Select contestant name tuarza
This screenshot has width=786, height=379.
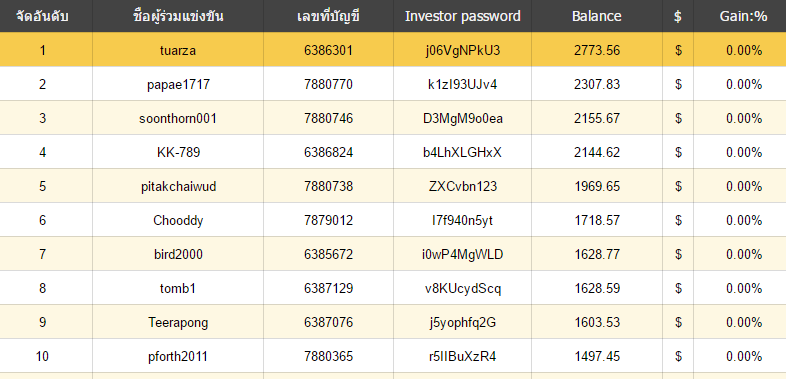(x=178, y=51)
